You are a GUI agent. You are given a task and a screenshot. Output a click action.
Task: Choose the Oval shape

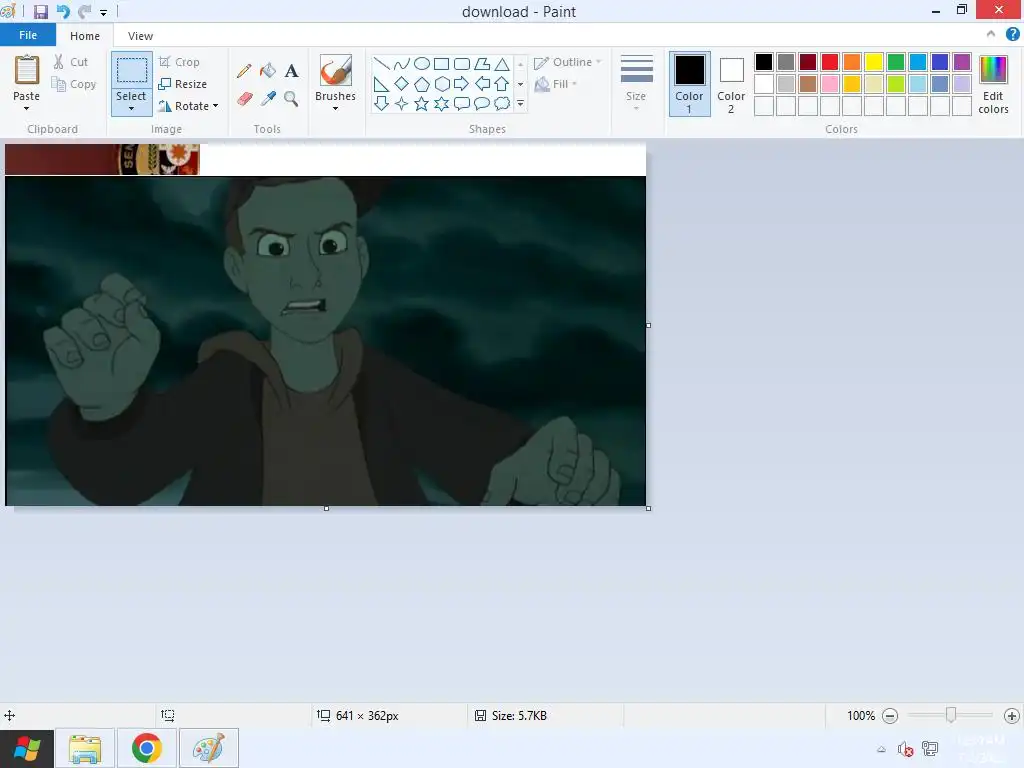422,63
